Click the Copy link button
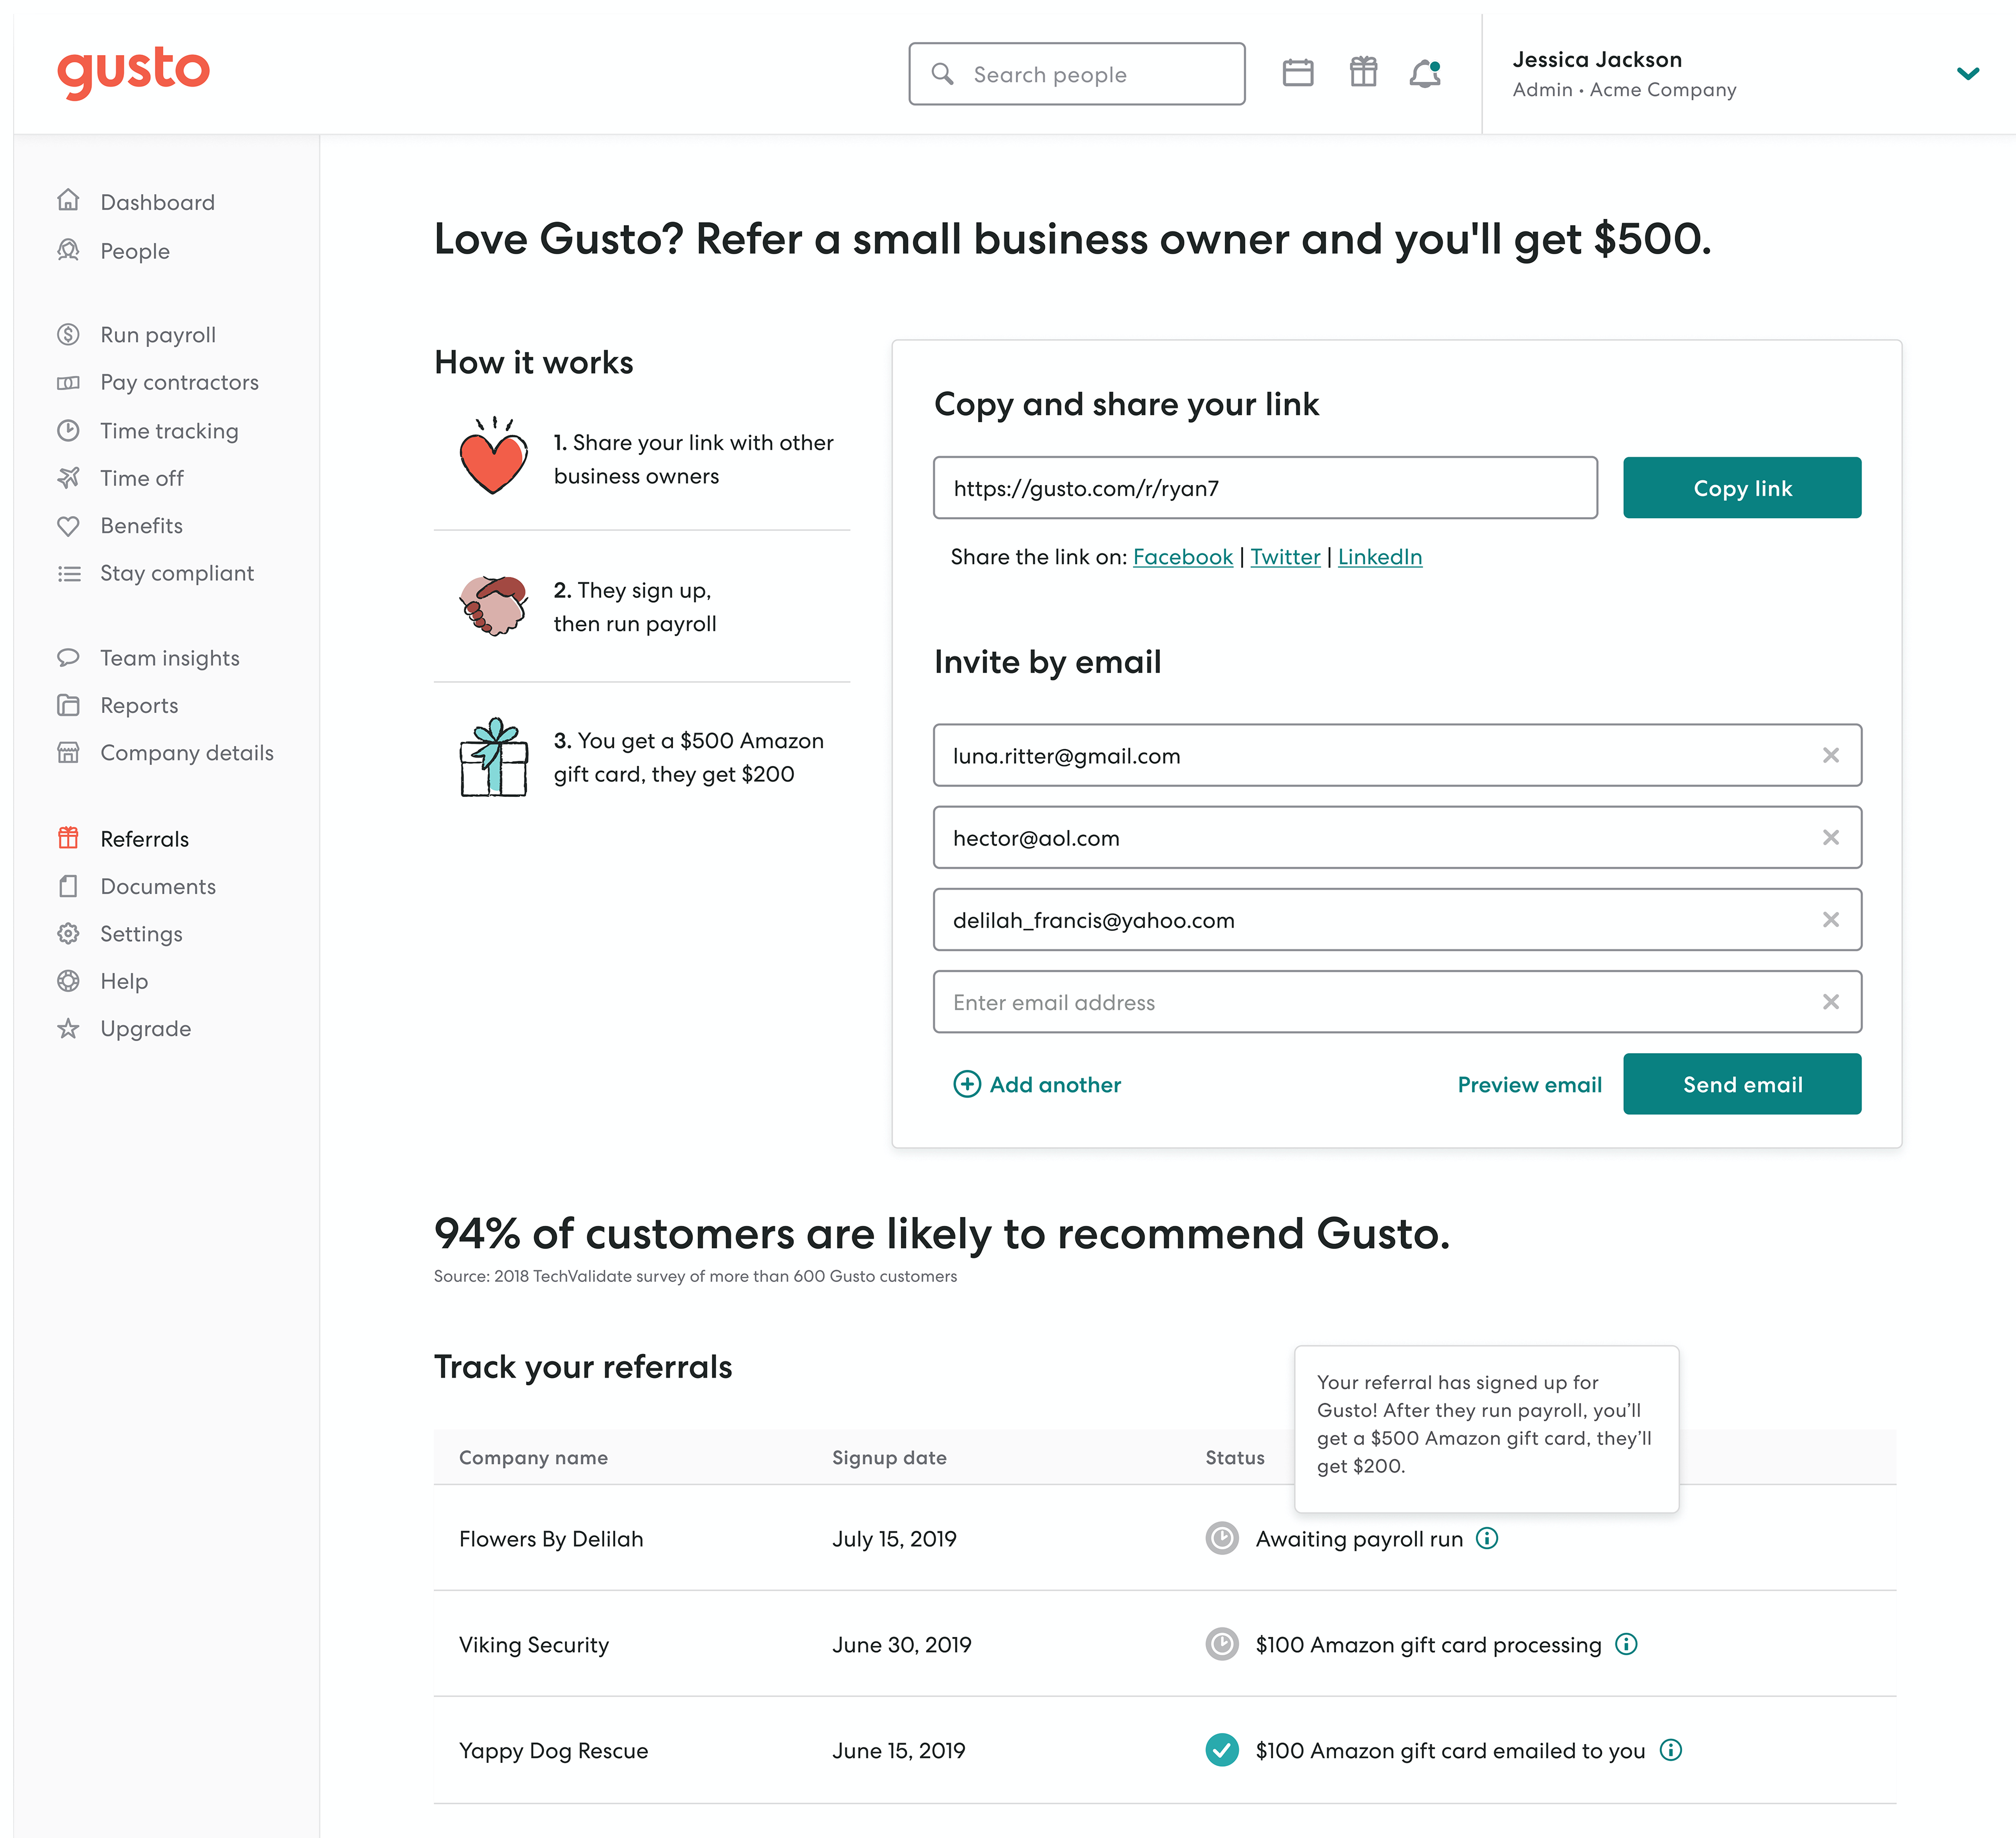This screenshot has width=2016, height=1838. pos(1742,488)
